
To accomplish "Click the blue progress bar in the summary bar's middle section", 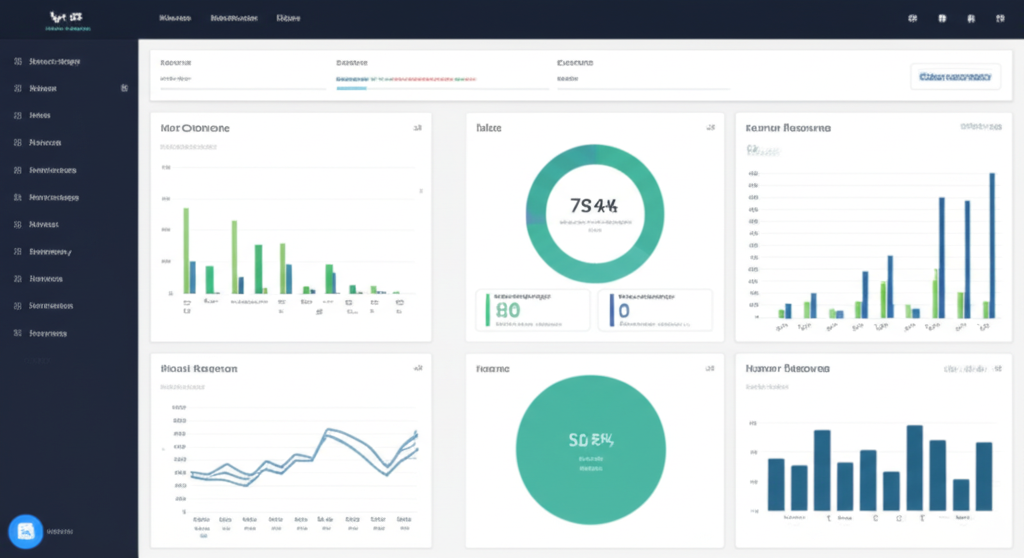I will (x=352, y=89).
